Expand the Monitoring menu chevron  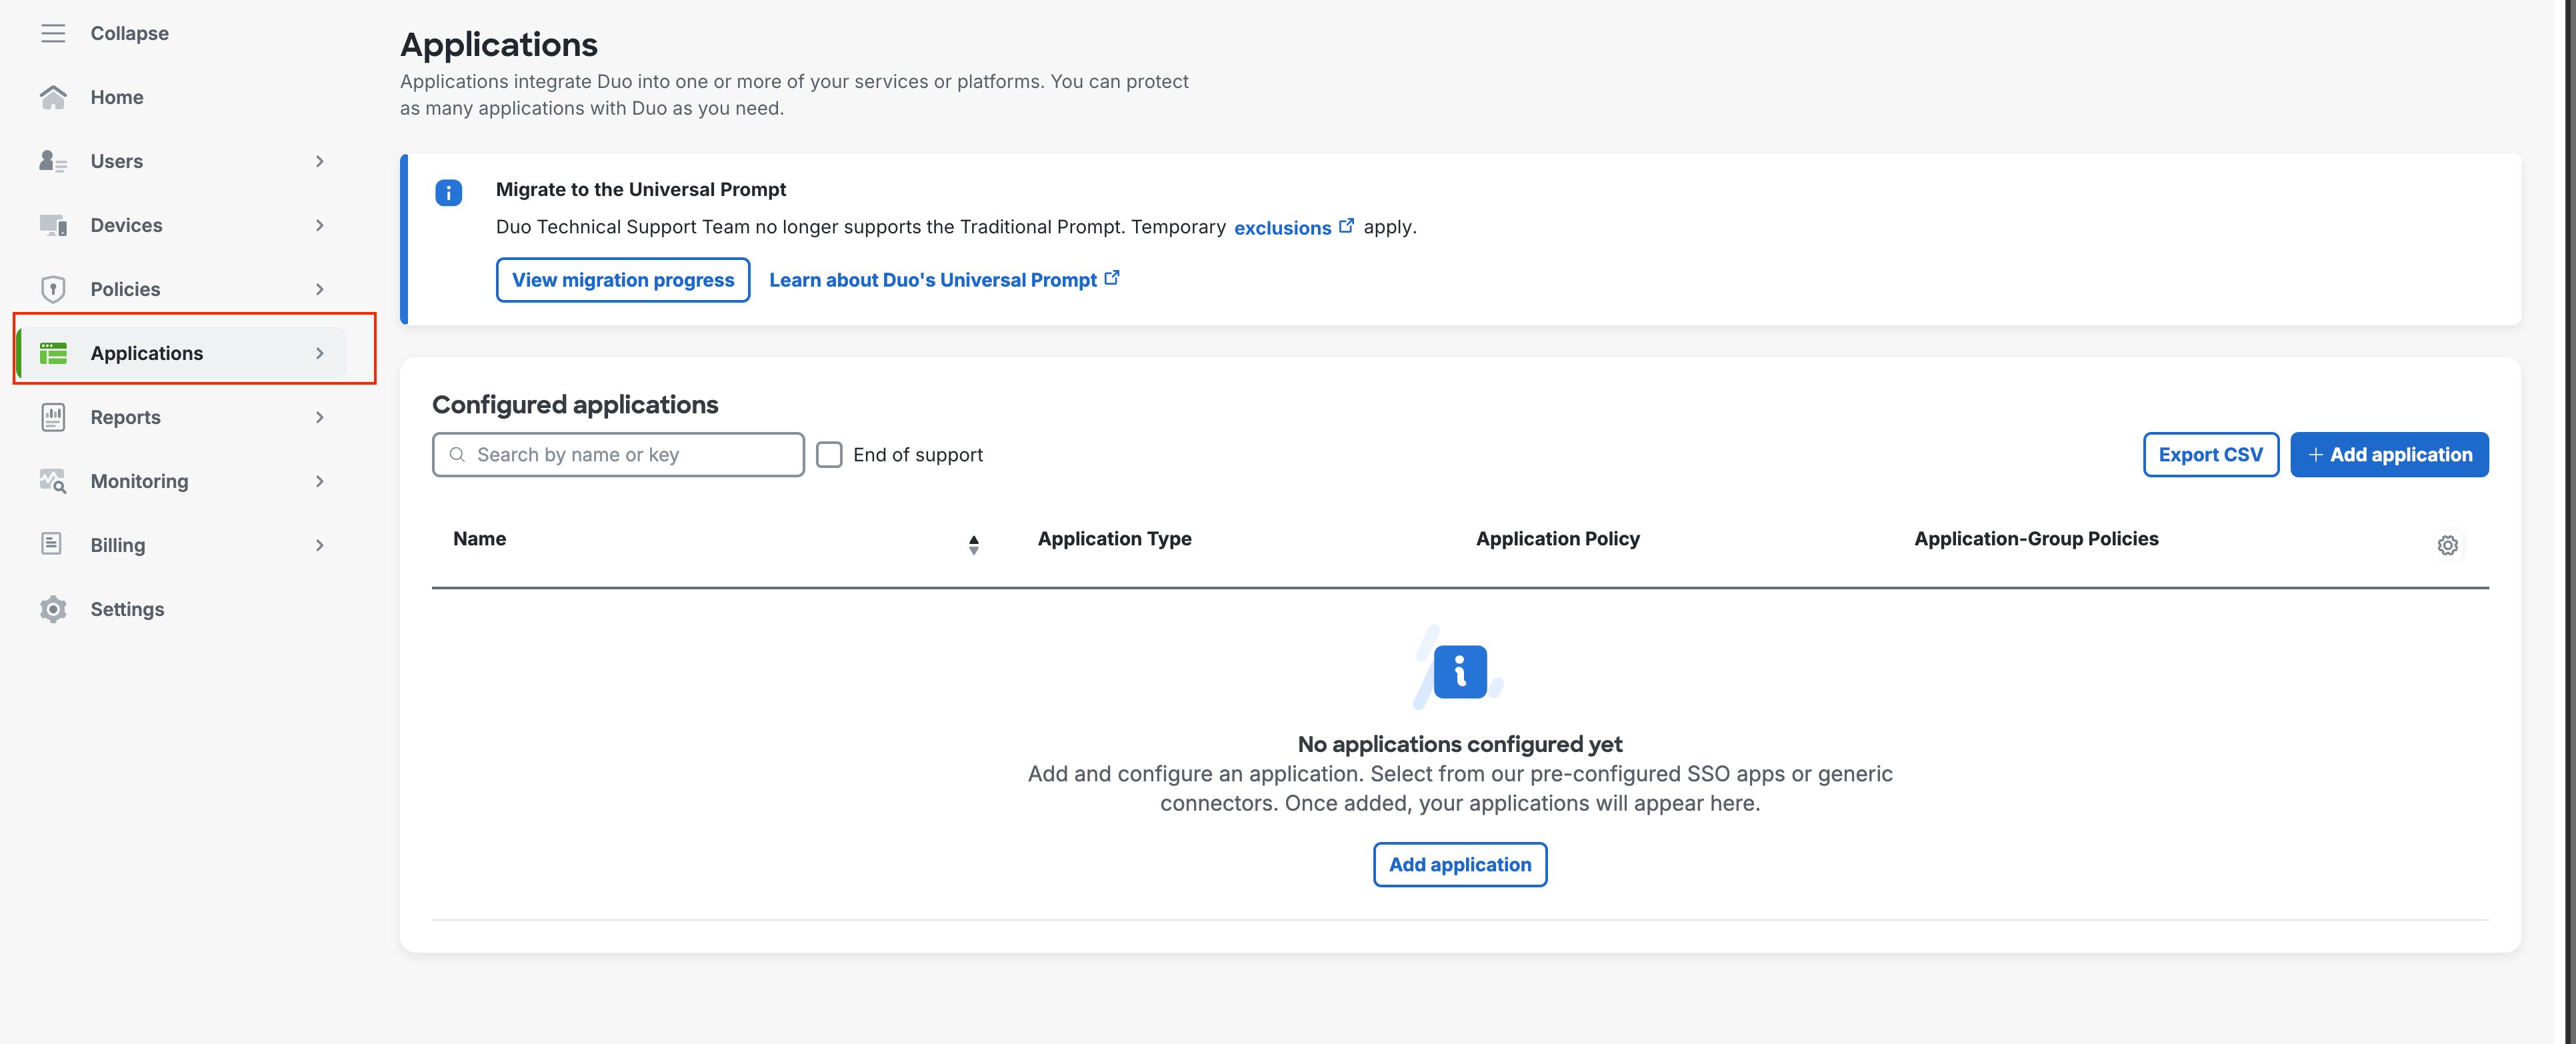coord(320,481)
